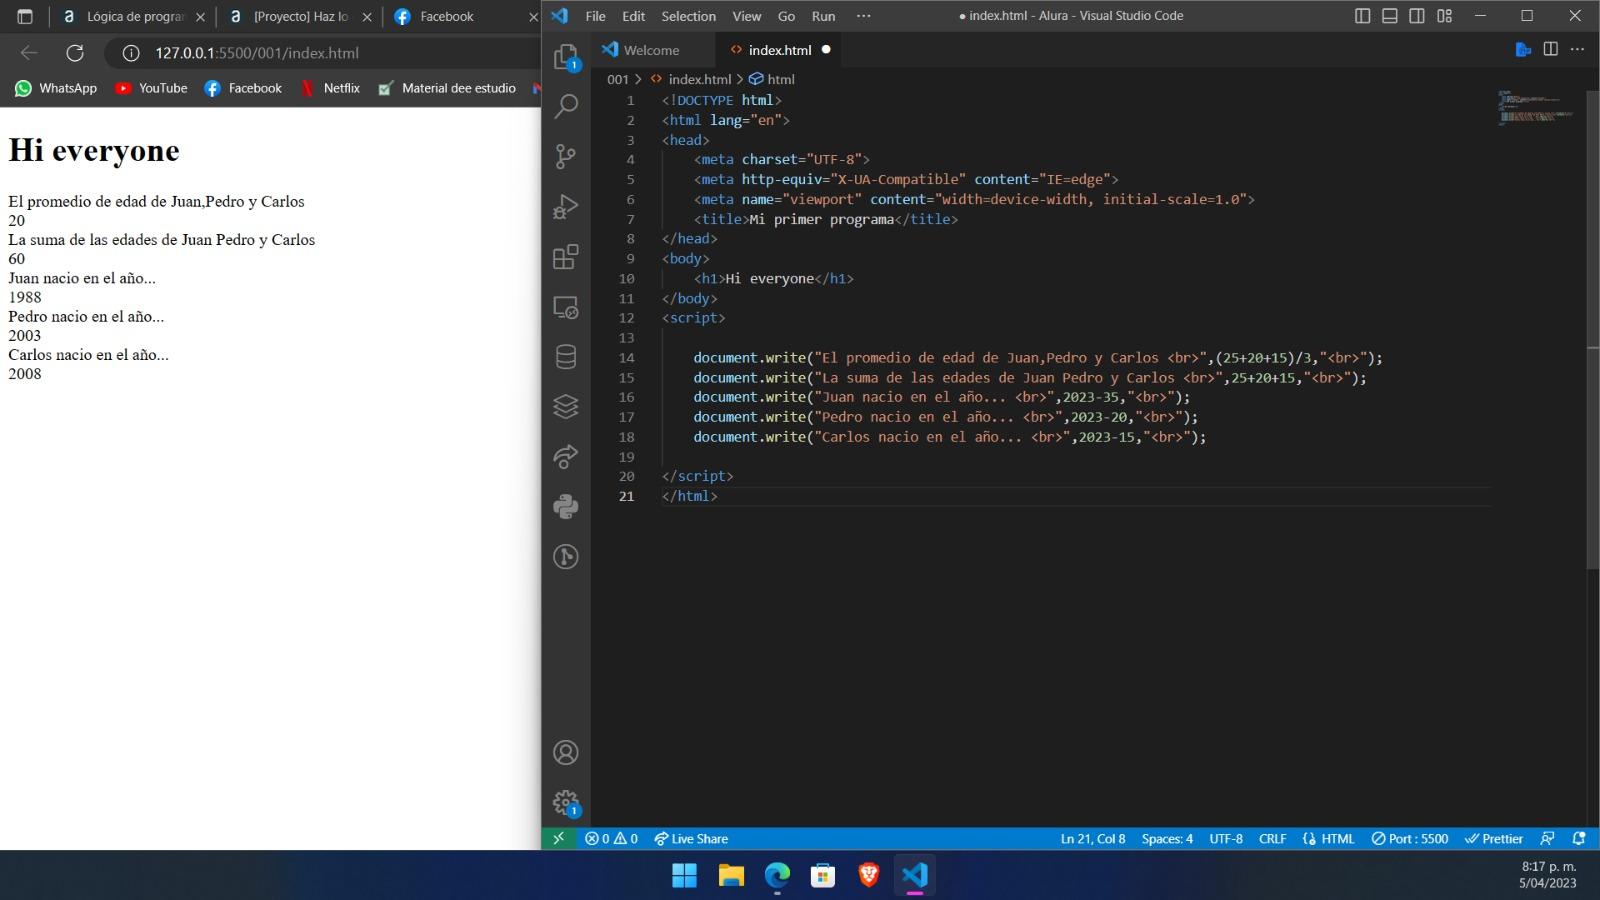The height and width of the screenshot is (900, 1600).
Task: Split the editor to the right
Action: coord(1550,49)
